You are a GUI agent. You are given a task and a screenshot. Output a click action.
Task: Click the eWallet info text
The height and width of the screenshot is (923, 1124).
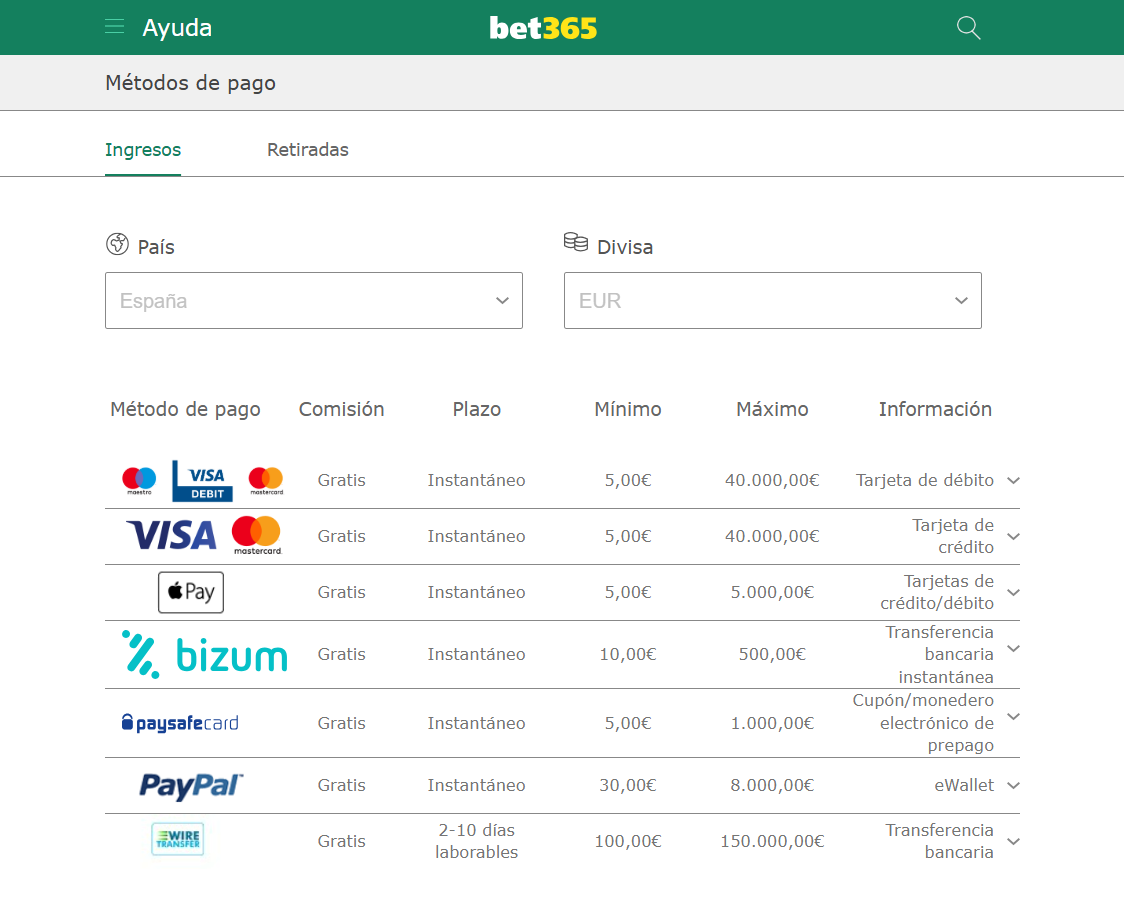(964, 785)
